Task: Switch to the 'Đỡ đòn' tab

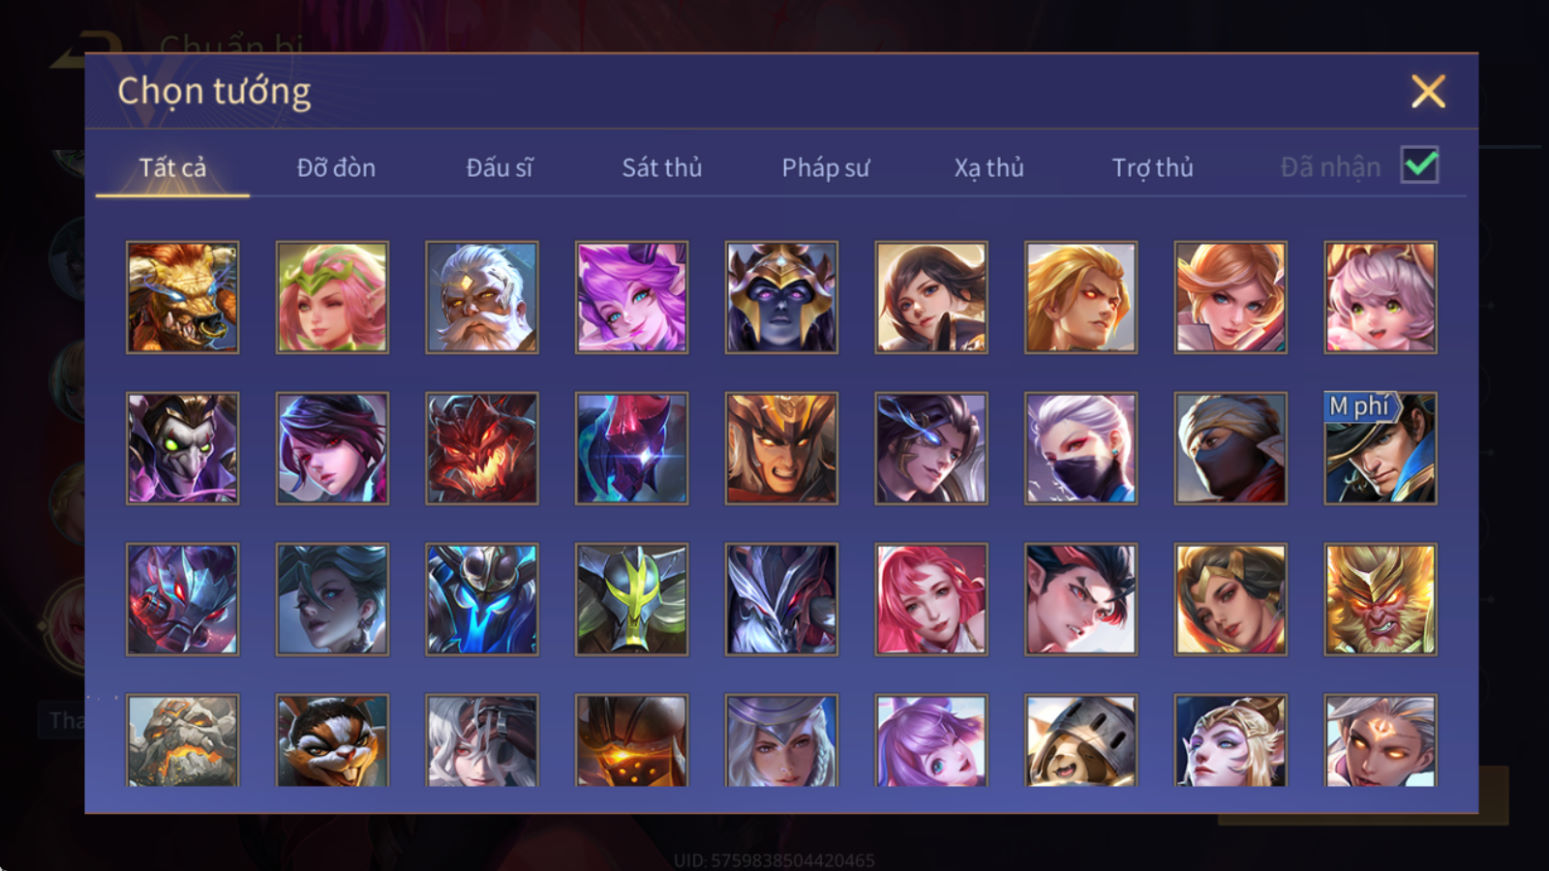Action: 336,167
